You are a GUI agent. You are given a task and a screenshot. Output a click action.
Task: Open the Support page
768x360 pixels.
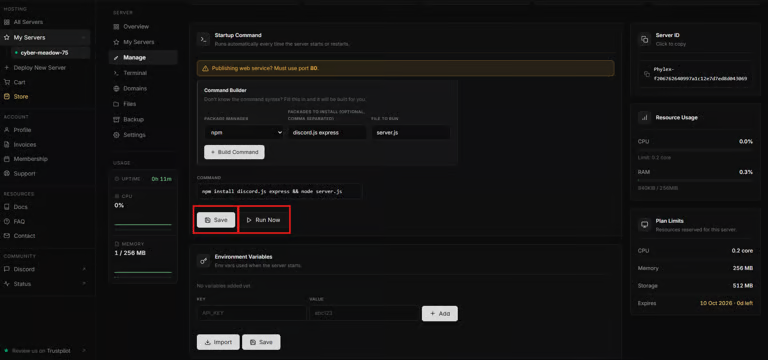tap(24, 174)
